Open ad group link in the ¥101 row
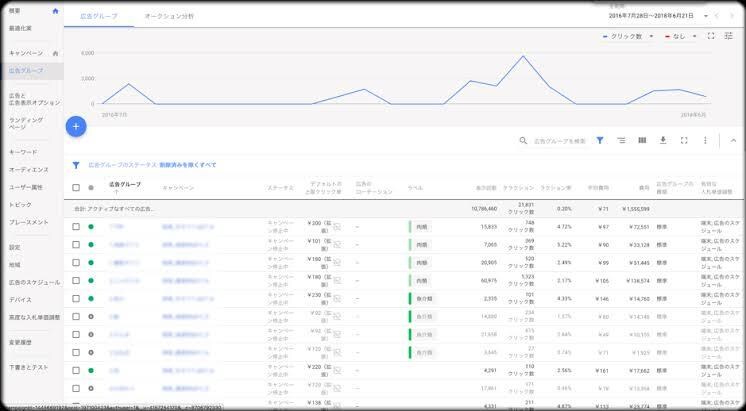This screenshot has width=746, height=411. [x=124, y=245]
